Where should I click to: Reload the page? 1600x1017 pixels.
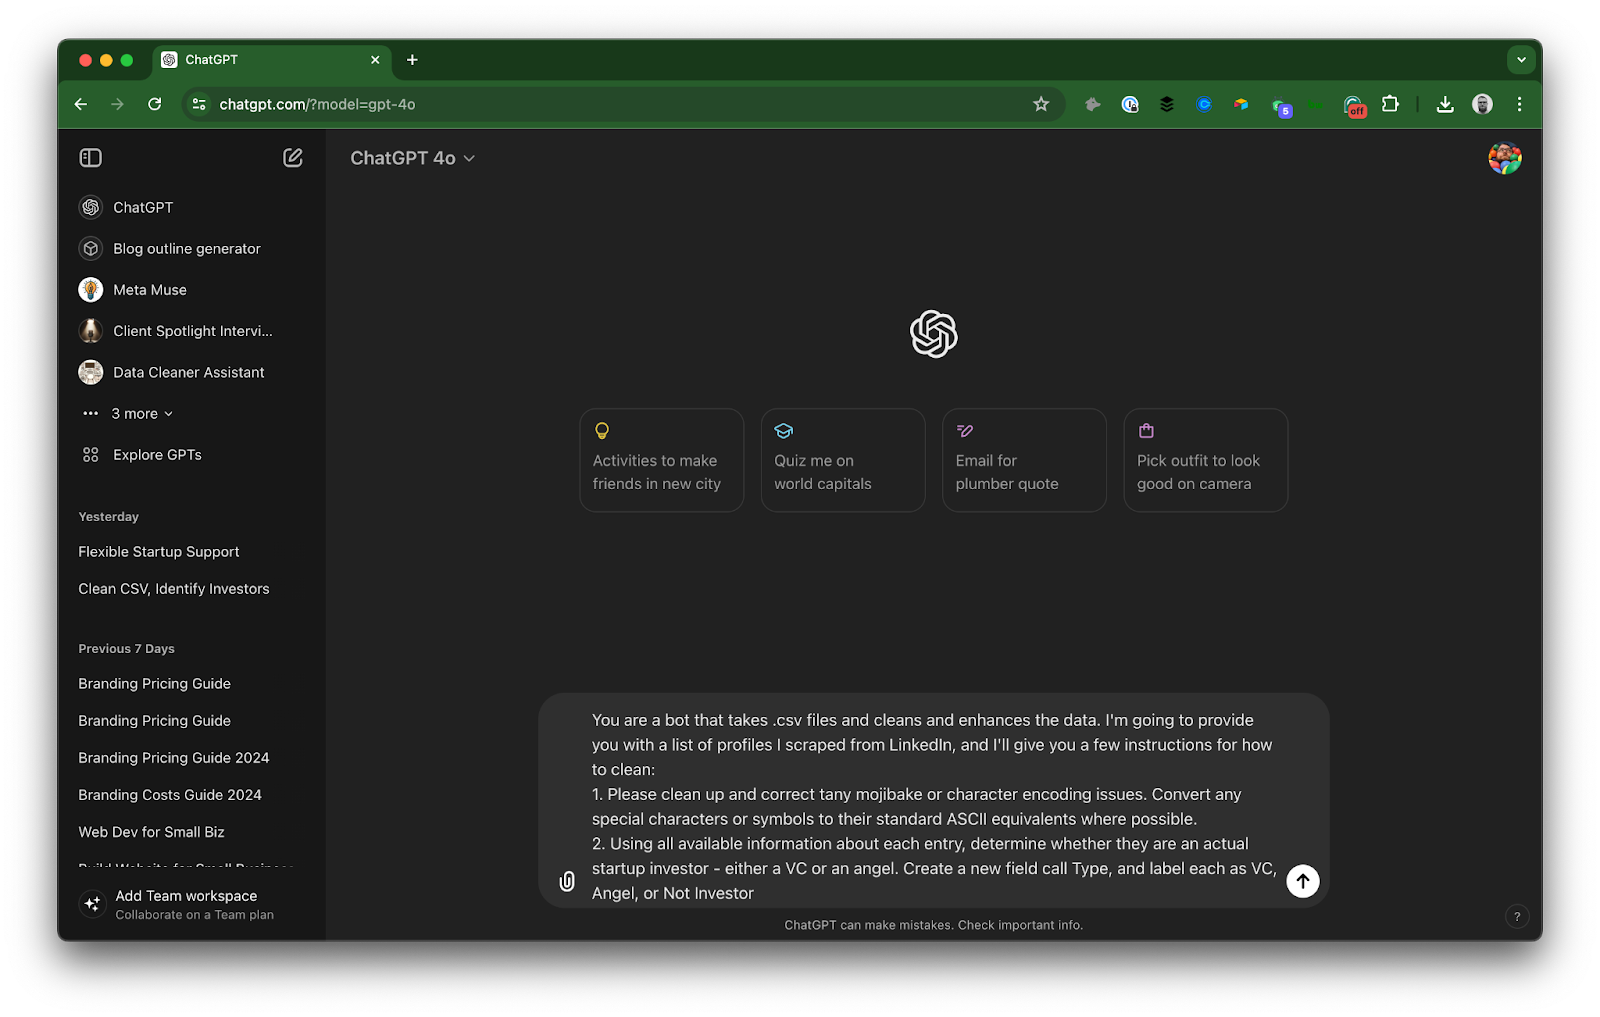[155, 104]
